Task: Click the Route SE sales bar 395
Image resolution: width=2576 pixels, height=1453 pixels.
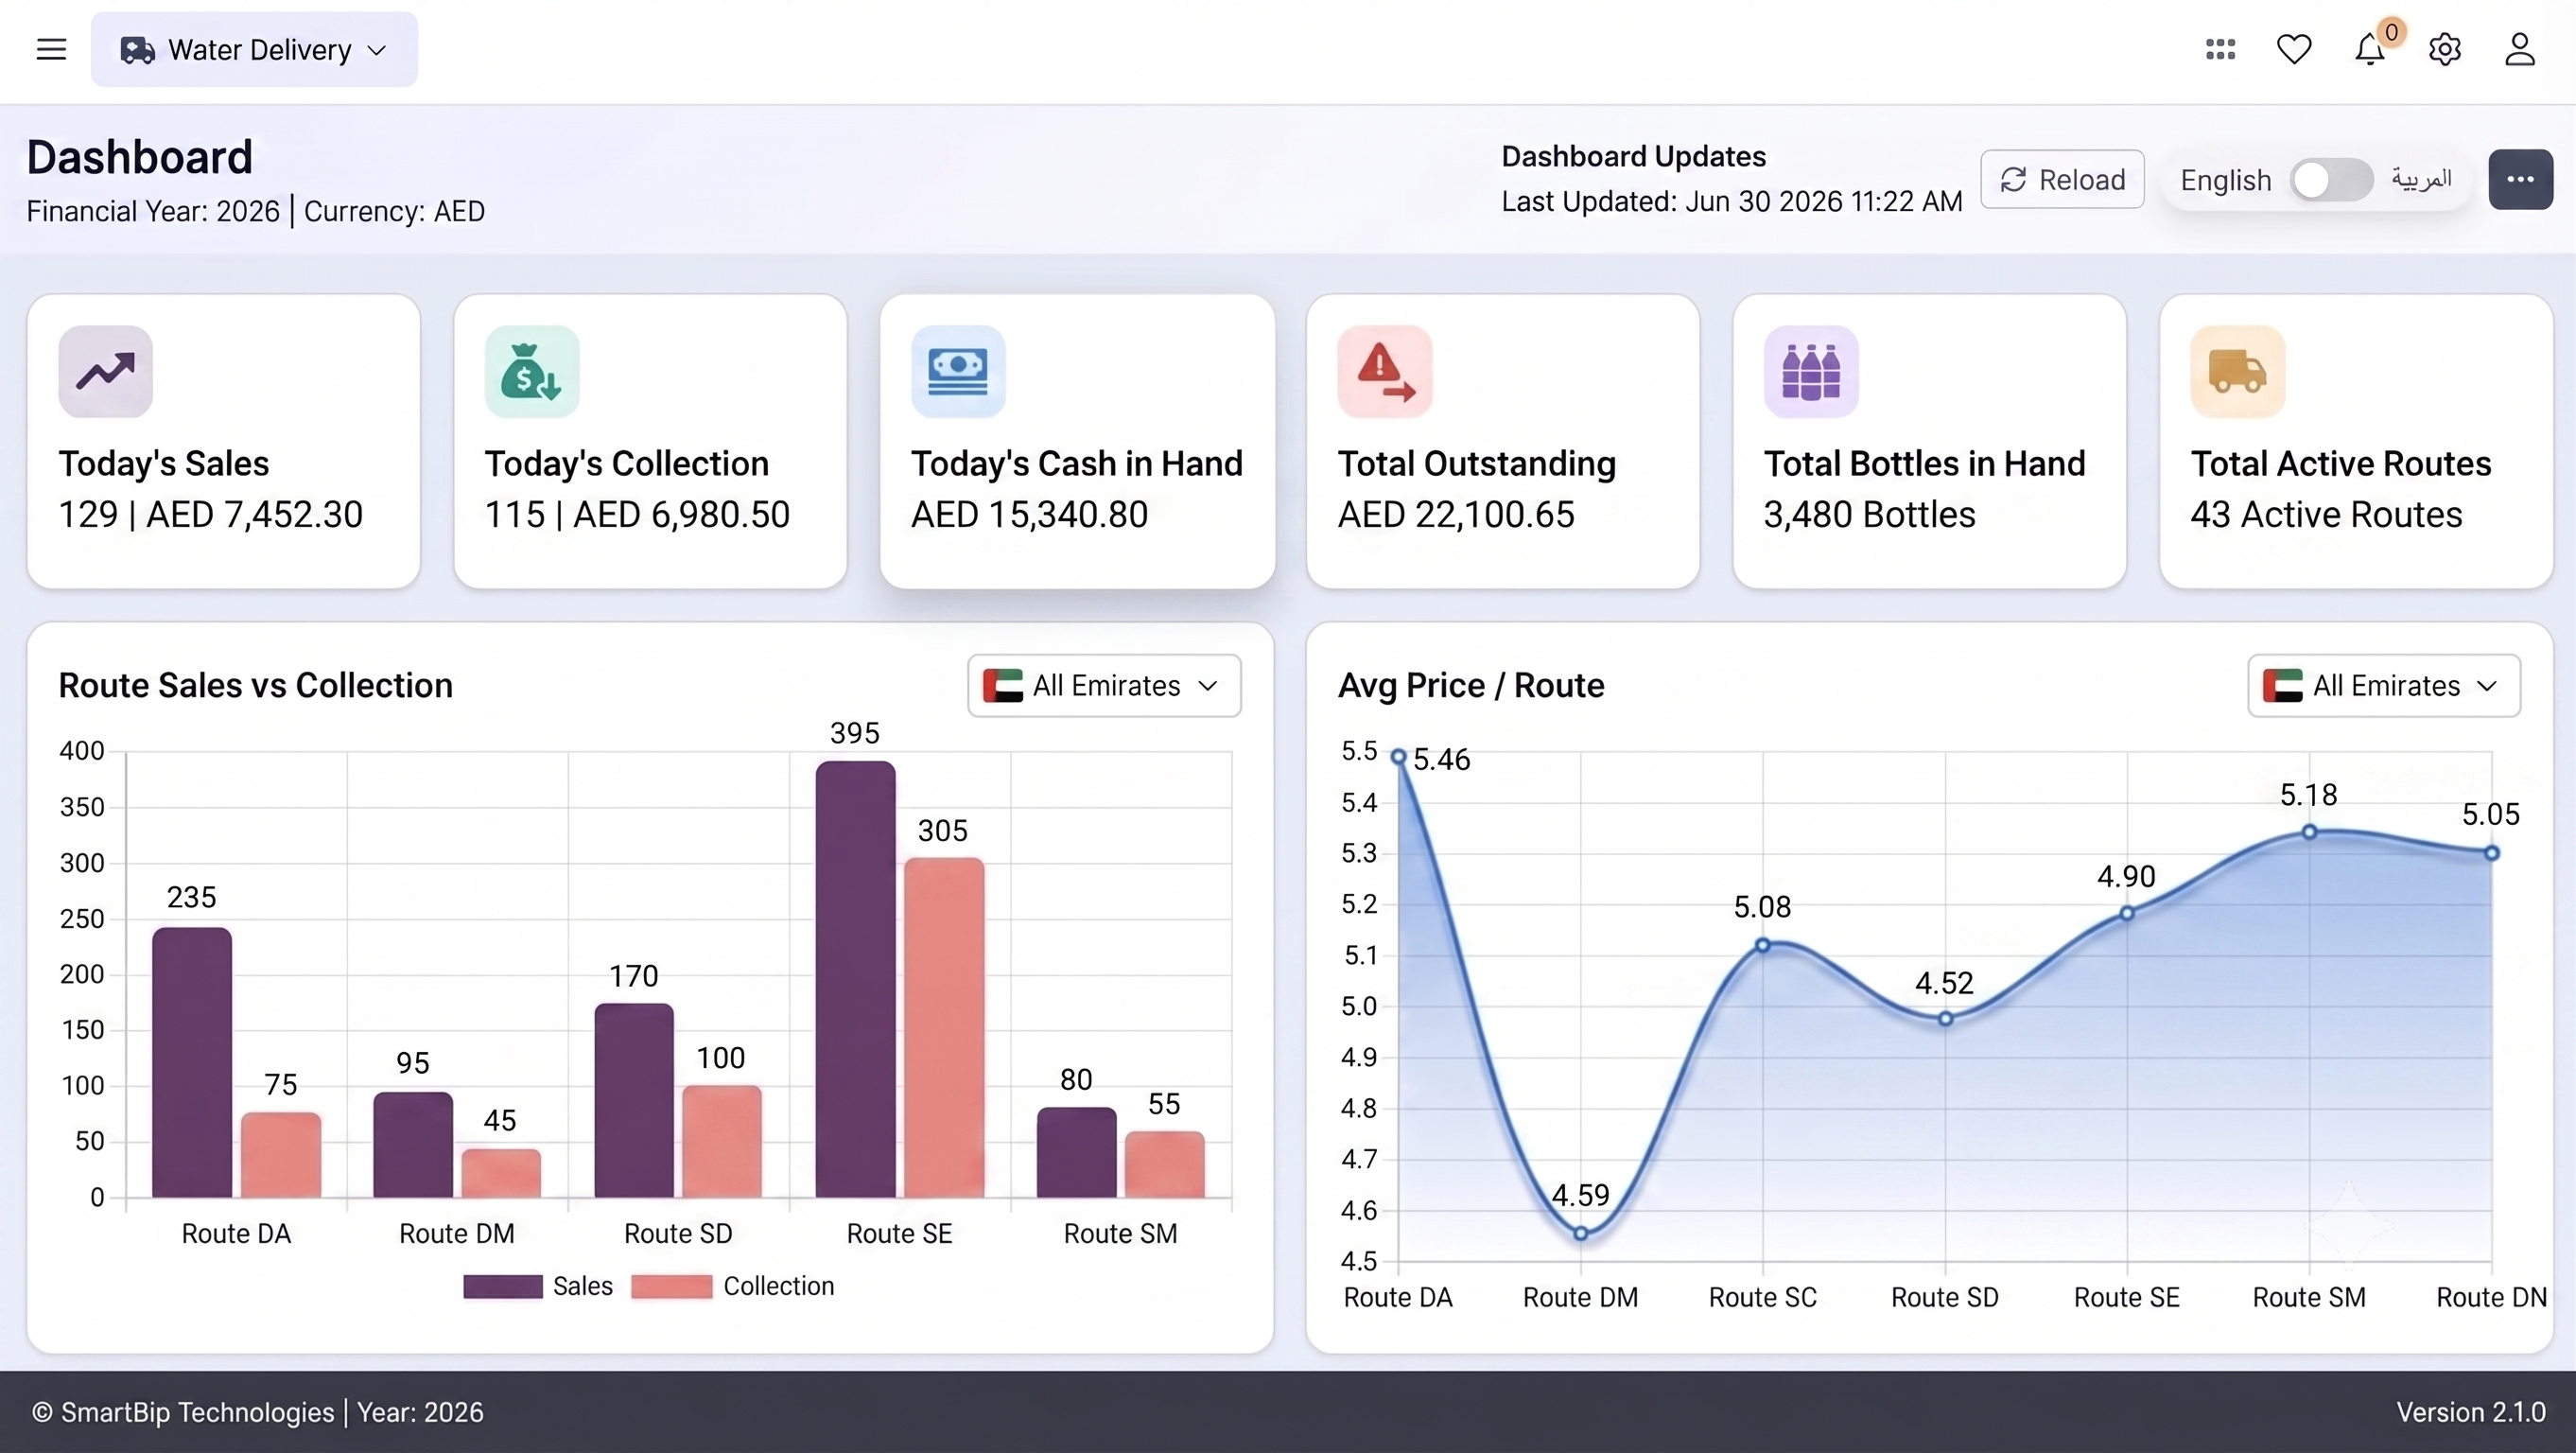Action: coord(855,979)
